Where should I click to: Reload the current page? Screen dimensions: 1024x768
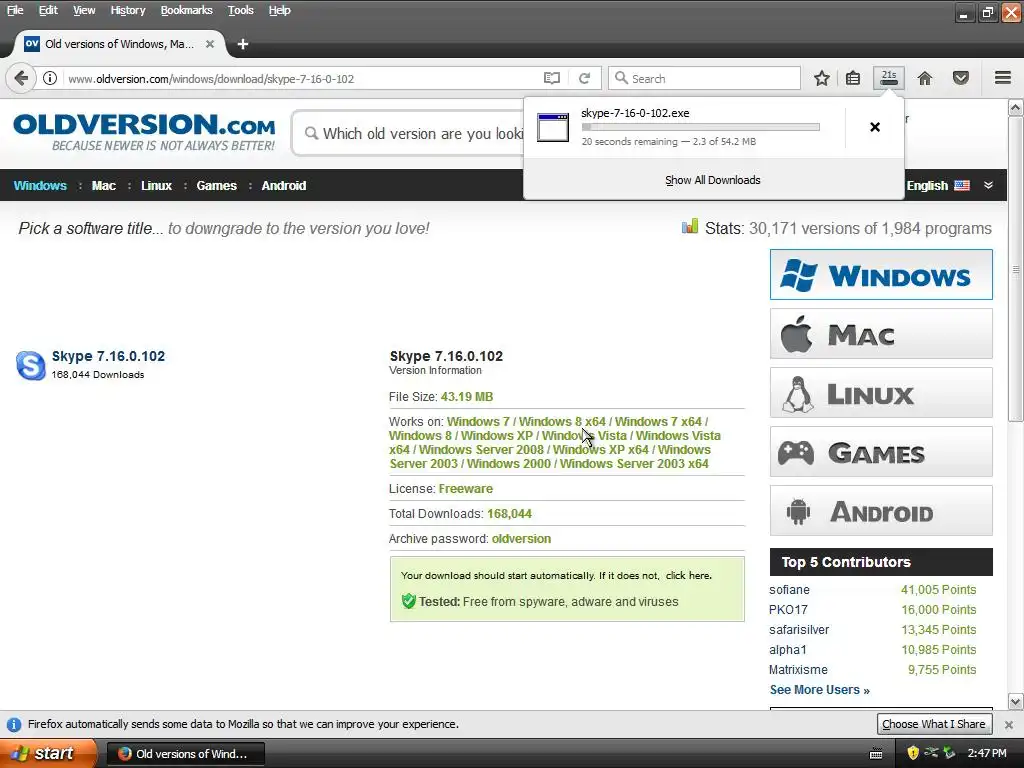tap(584, 78)
